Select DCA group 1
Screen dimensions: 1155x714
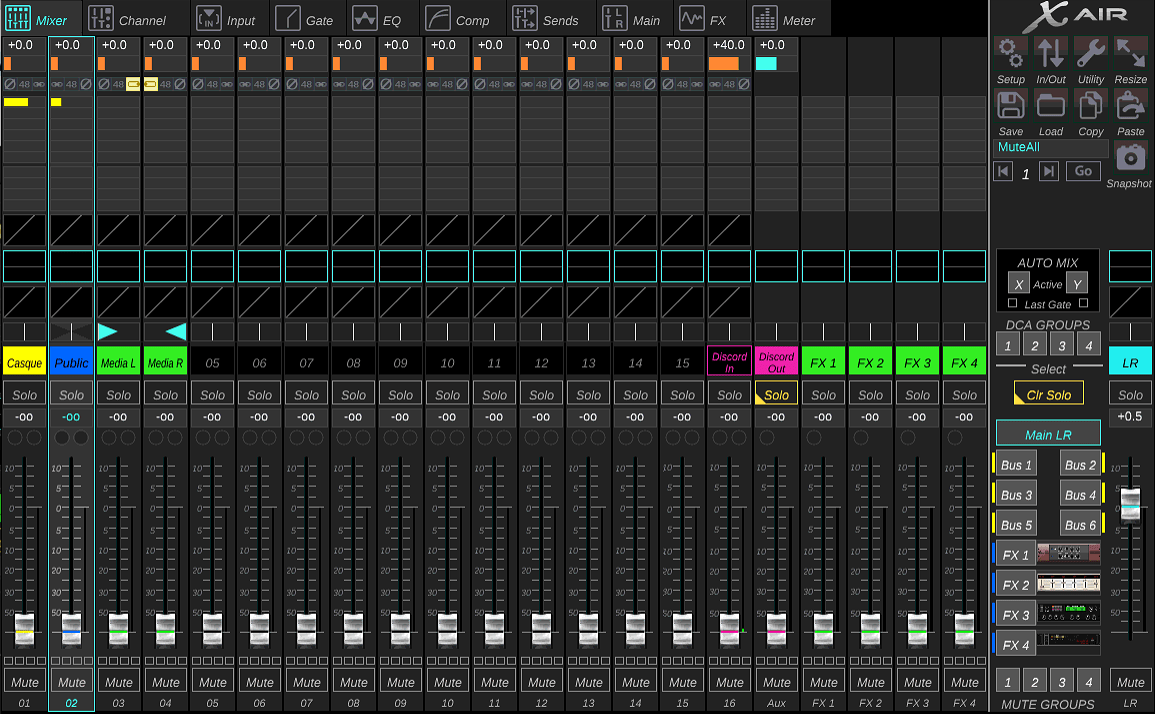point(1008,344)
